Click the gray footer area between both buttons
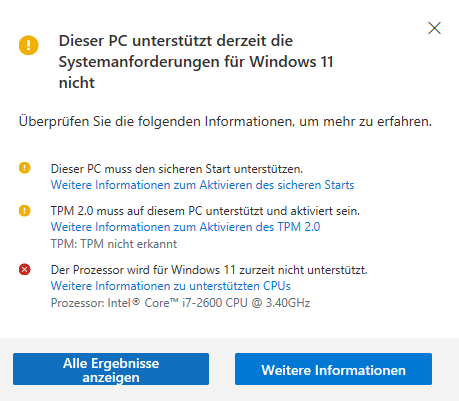 (222, 369)
